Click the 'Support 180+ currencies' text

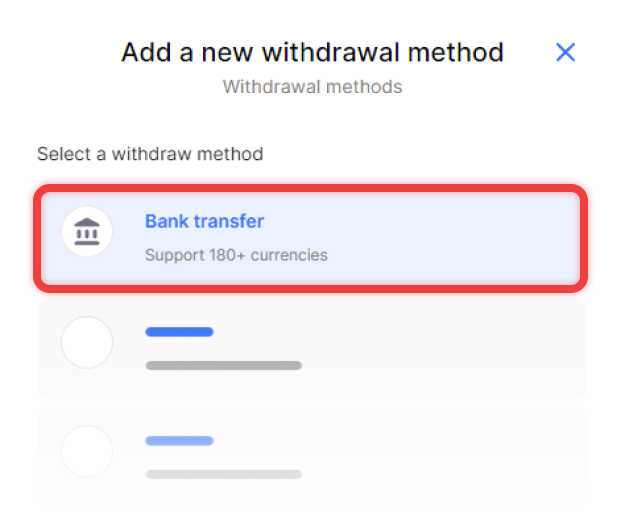[x=236, y=255]
